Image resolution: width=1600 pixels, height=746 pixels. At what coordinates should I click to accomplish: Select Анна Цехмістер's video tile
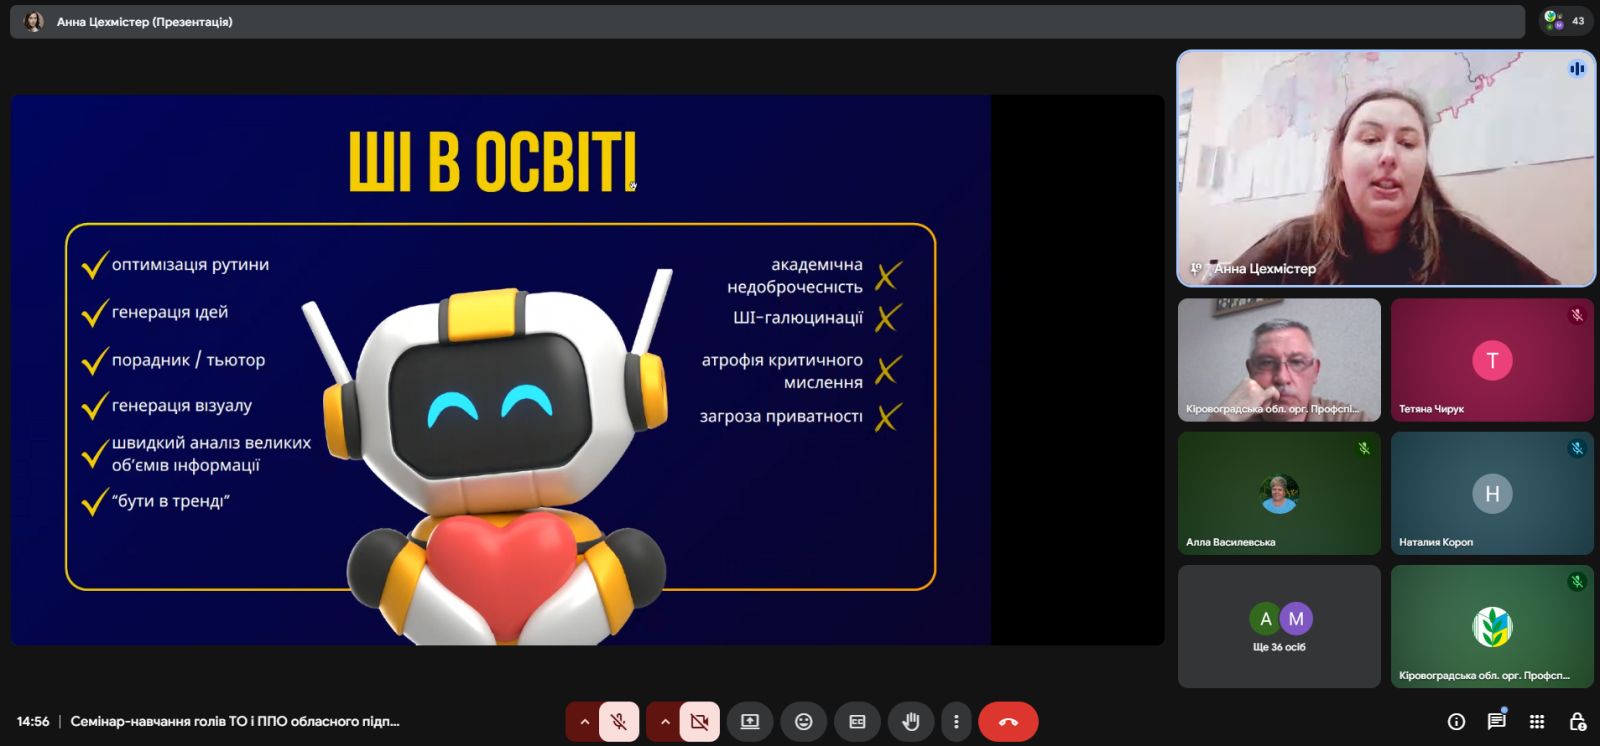click(x=1386, y=168)
